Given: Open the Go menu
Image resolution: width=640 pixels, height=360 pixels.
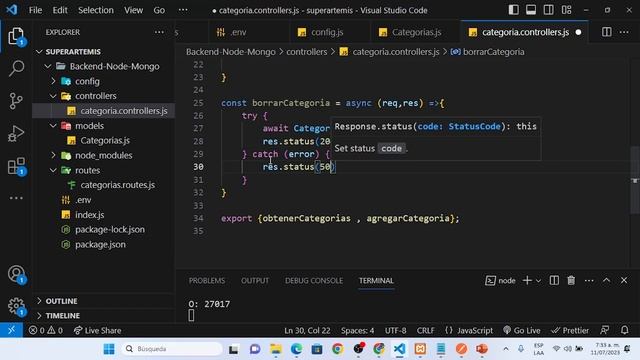Looking at the screenshot, I should (x=159, y=10).
